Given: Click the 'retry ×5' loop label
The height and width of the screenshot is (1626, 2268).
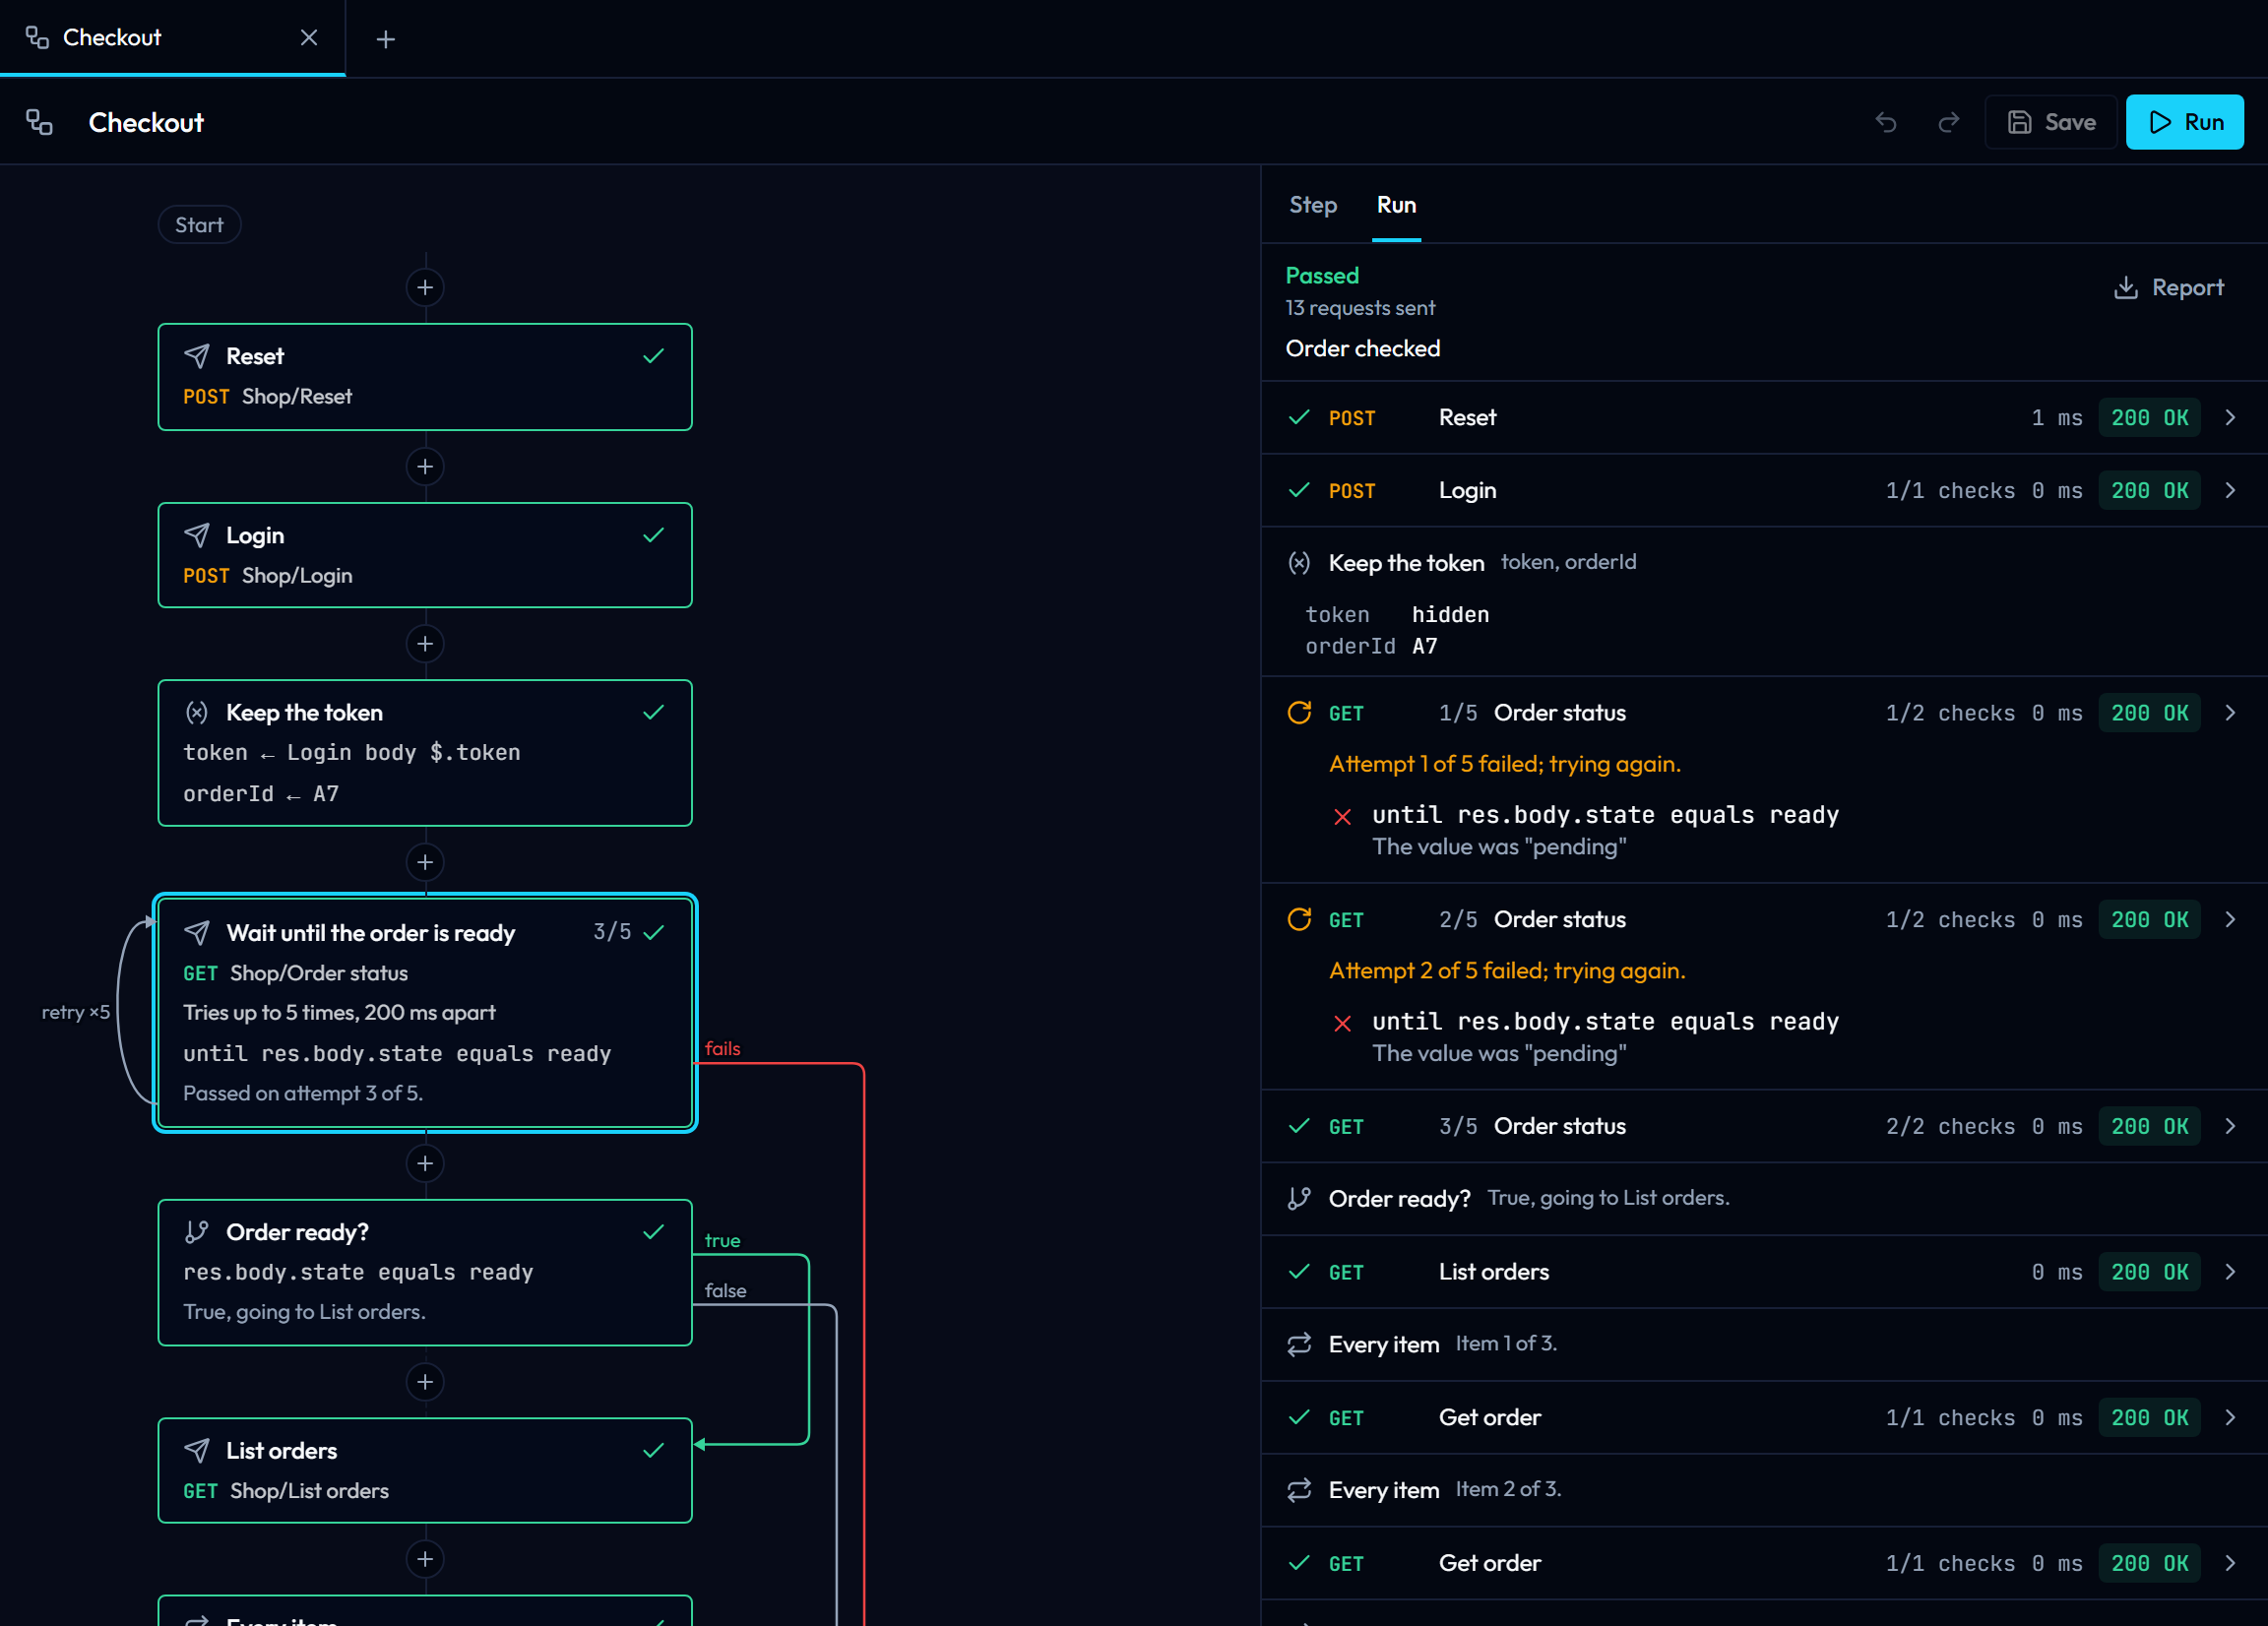Looking at the screenshot, I should 76,1012.
